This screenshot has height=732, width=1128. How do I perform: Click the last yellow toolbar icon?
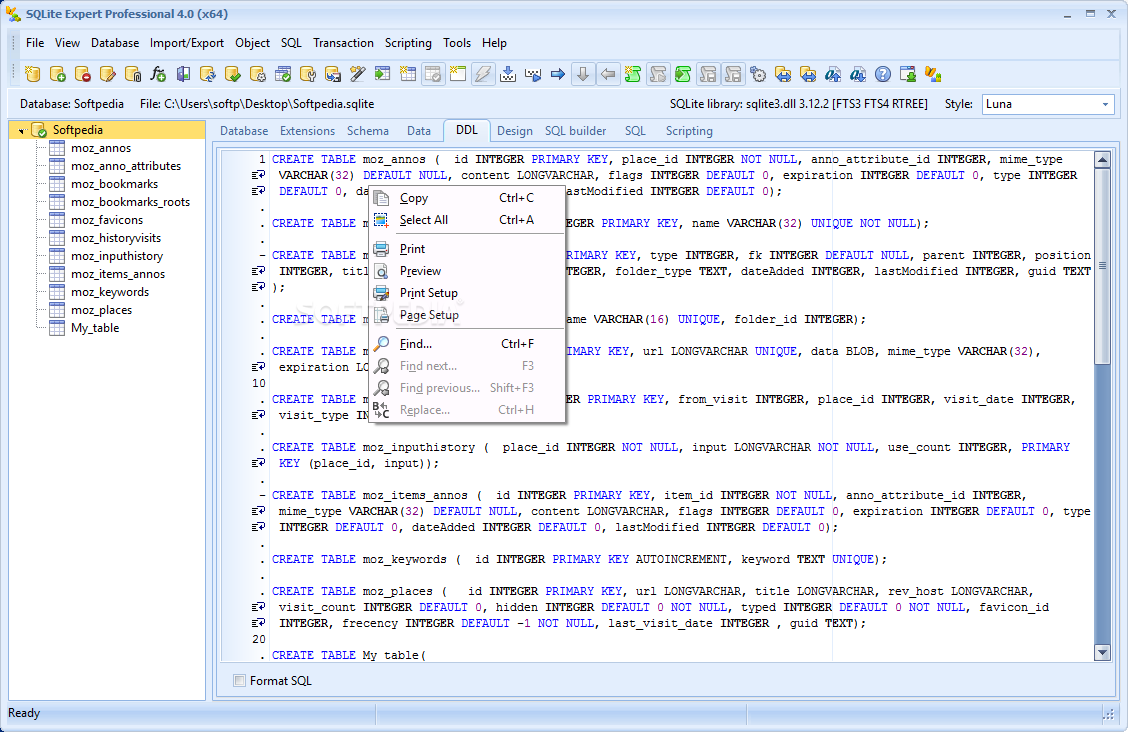coord(933,74)
